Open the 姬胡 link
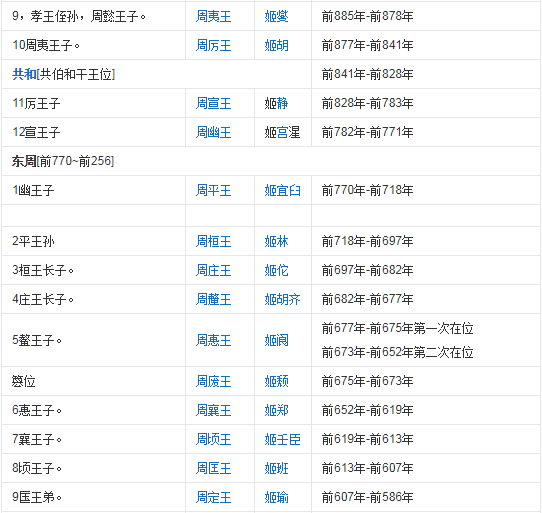The image size is (542, 513). pos(276,45)
